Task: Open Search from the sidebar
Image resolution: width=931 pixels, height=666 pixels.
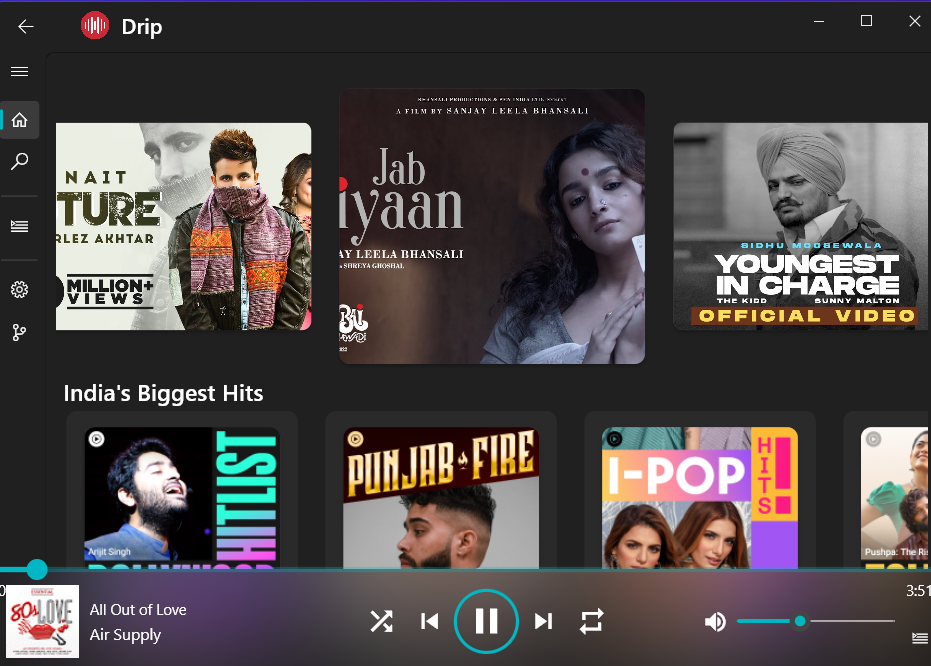Action: [20, 161]
